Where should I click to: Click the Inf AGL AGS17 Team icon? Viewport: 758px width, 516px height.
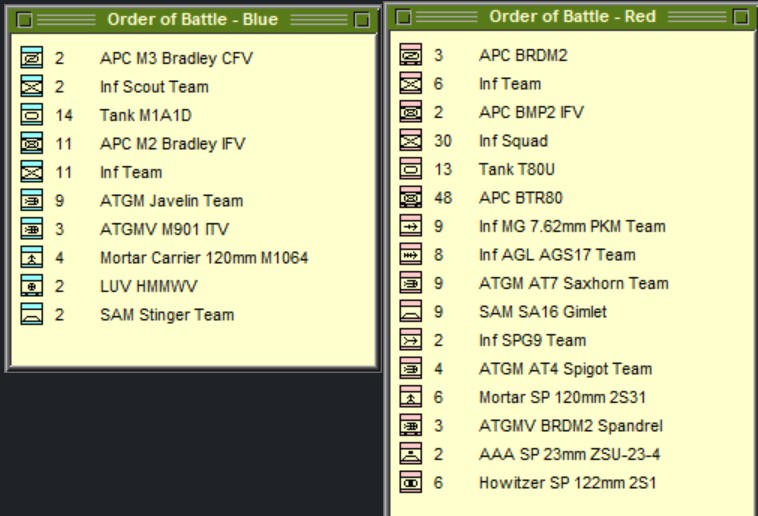click(x=410, y=254)
